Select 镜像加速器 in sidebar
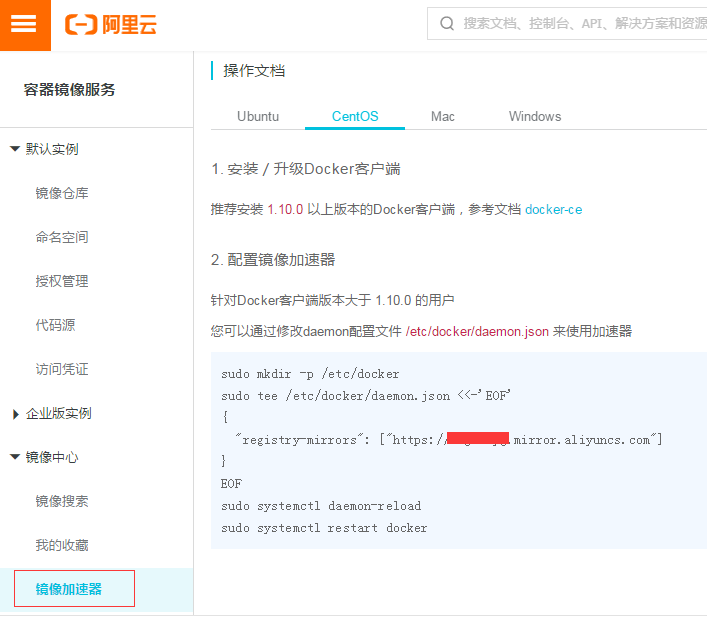This screenshot has width=707, height=626. [x=69, y=589]
